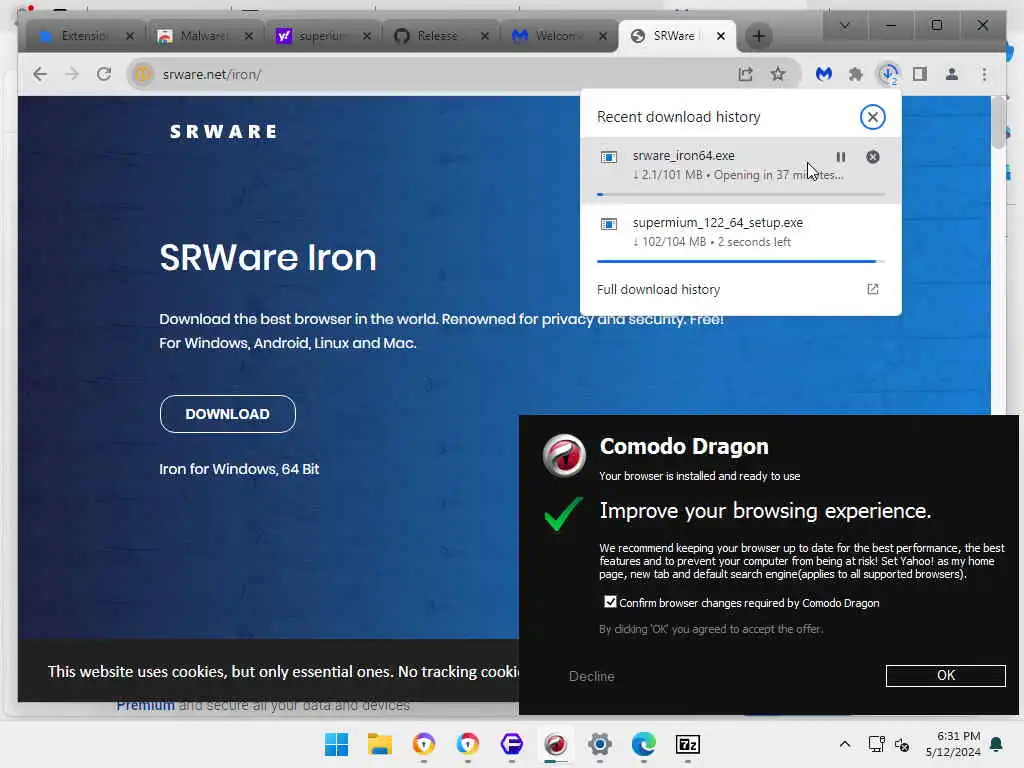The height and width of the screenshot is (768, 1024).
Task: Cancel the srware_iron64.exe download
Action: pos(872,157)
